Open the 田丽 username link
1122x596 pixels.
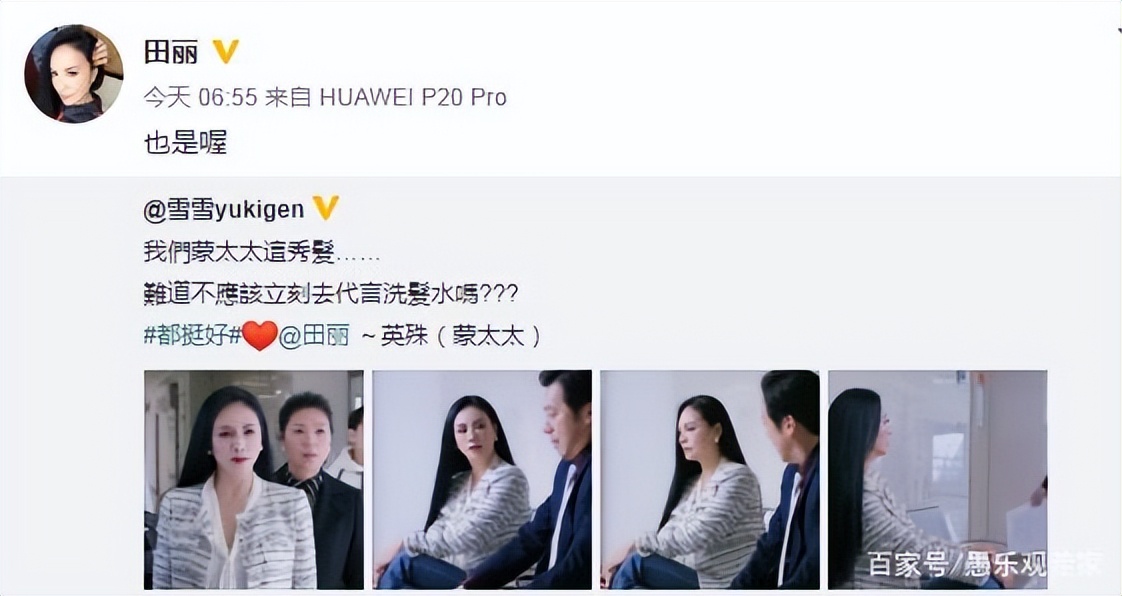point(171,52)
